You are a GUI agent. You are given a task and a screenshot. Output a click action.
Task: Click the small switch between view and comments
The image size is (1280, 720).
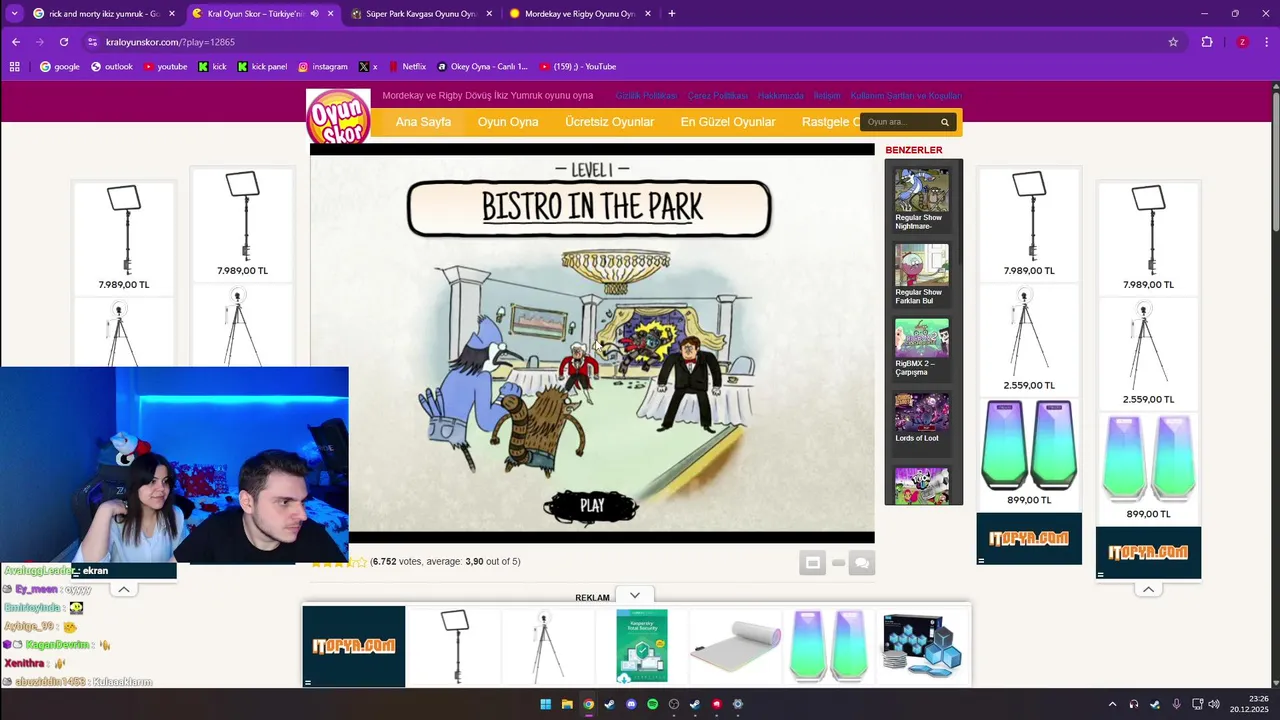click(838, 563)
